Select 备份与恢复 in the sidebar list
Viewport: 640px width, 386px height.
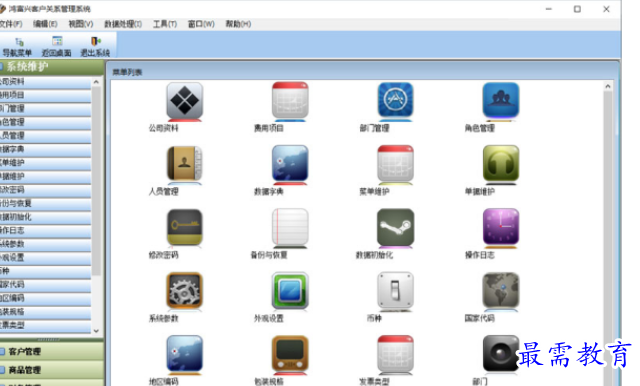point(45,204)
